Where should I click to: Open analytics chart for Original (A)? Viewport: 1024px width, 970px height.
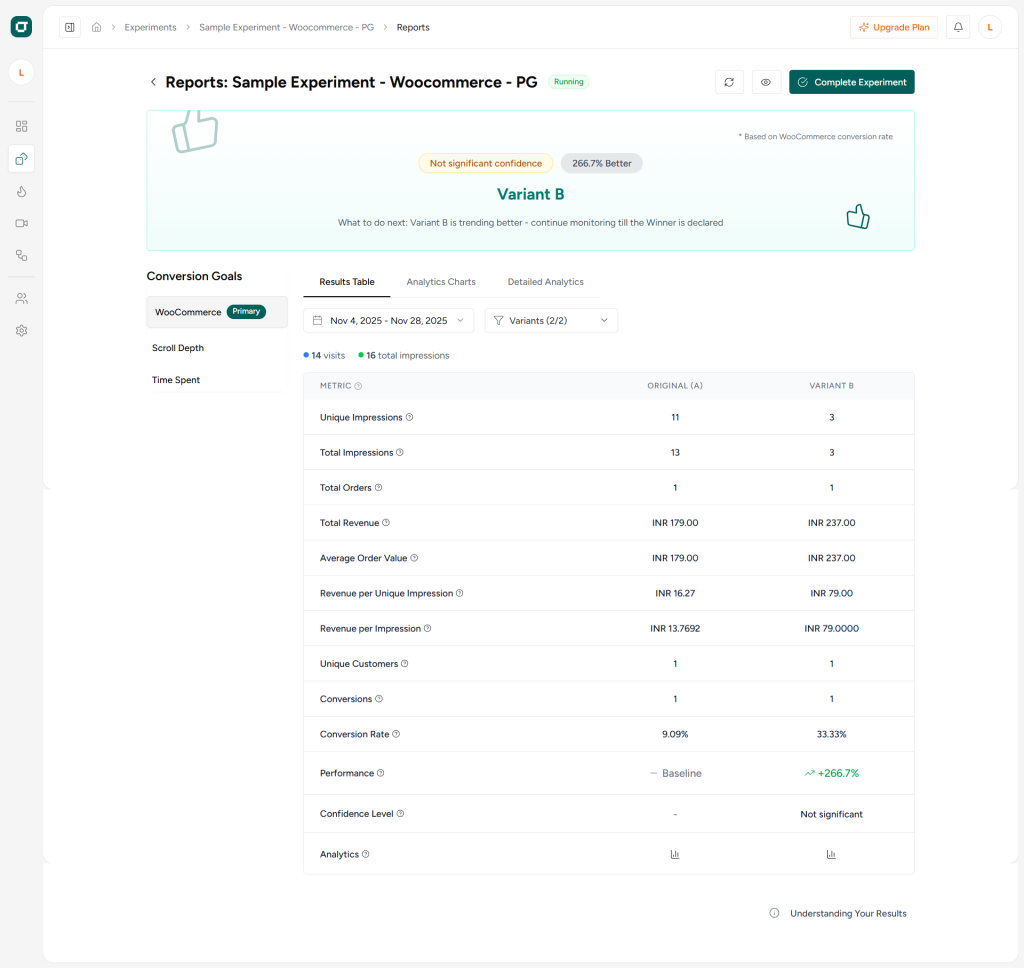click(x=675, y=854)
